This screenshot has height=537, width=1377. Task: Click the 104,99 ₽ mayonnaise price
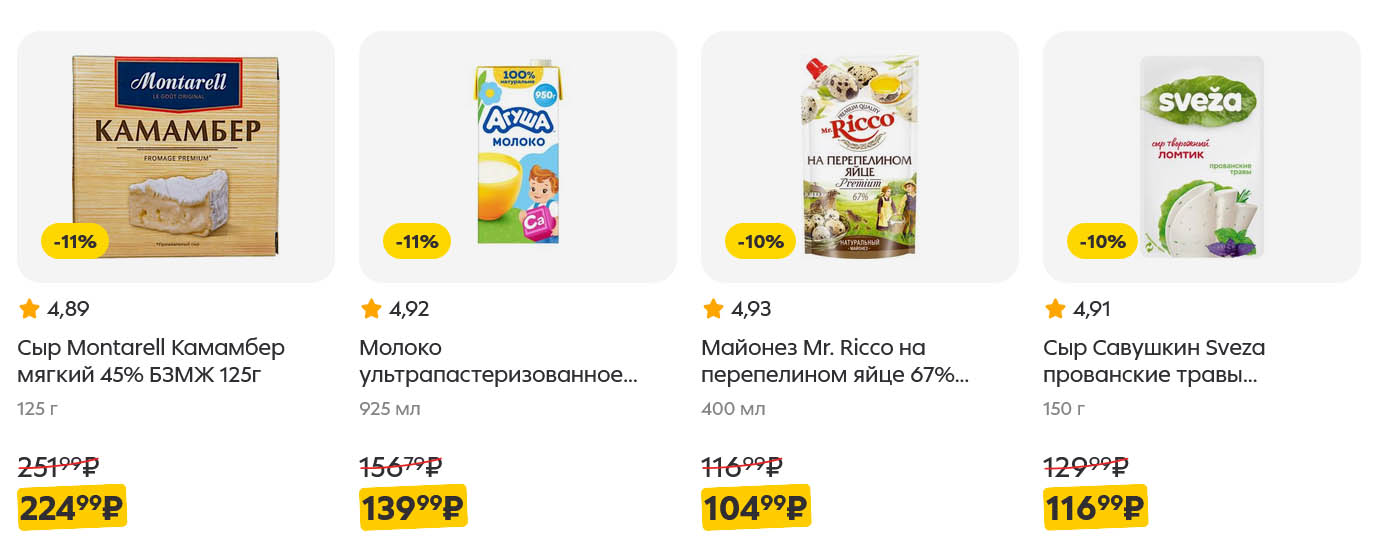tap(755, 508)
